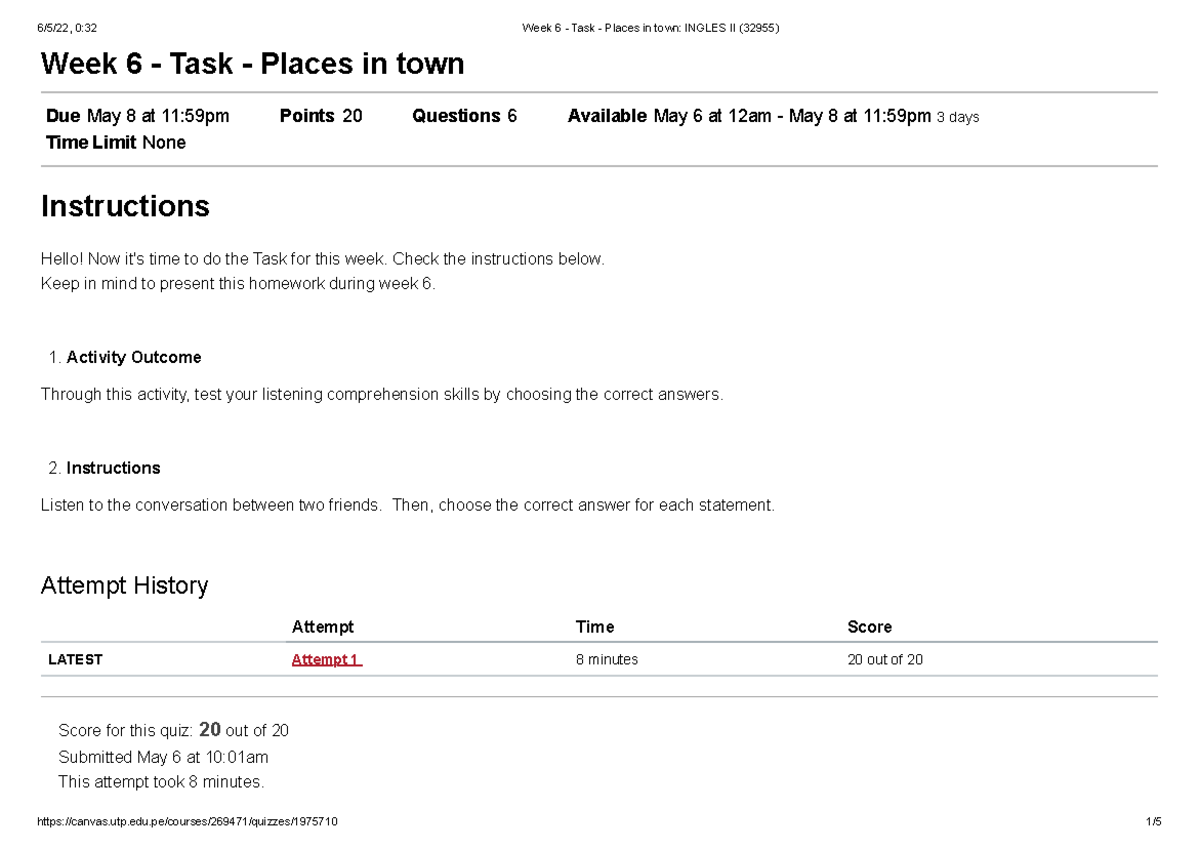This screenshot has height=849, width=1200.
Task: Open the canvas.utp.edu.pe quiz URL
Action: tap(187, 821)
